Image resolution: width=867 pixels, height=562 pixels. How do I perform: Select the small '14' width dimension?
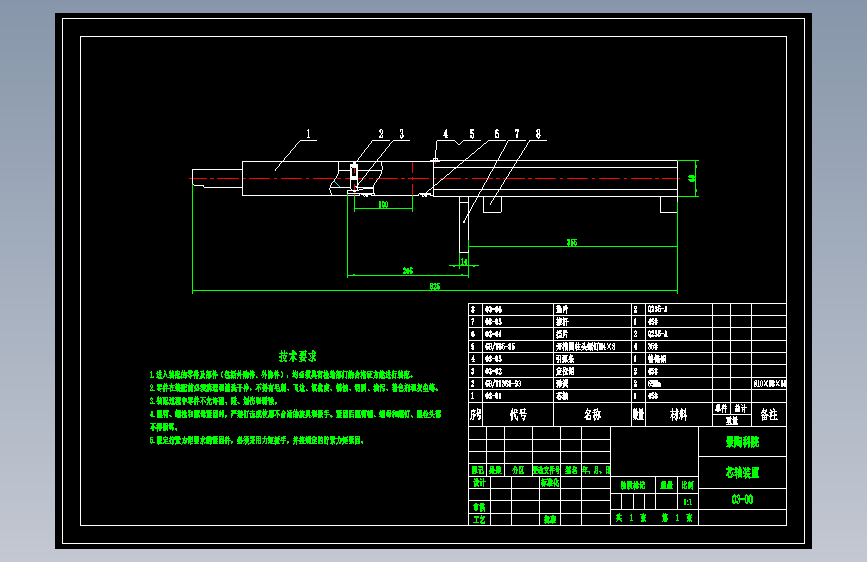pyautogui.click(x=464, y=262)
